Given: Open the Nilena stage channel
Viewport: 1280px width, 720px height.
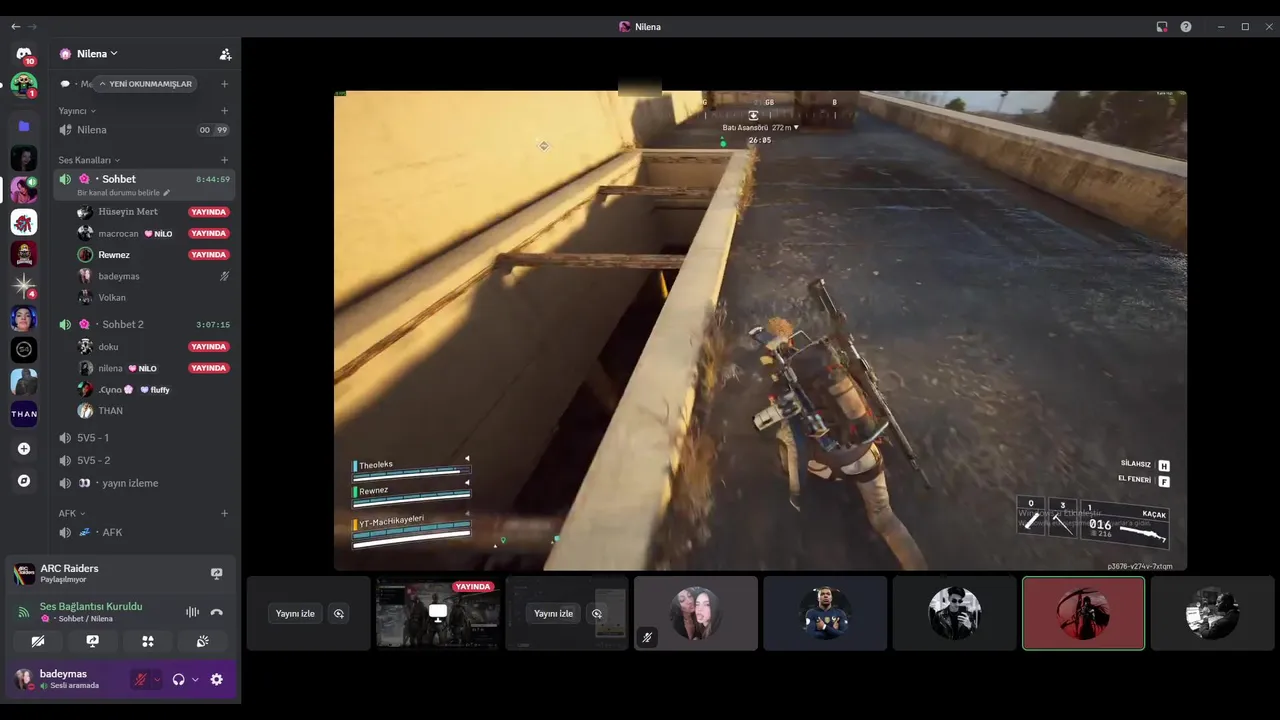Looking at the screenshot, I should 143,130.
